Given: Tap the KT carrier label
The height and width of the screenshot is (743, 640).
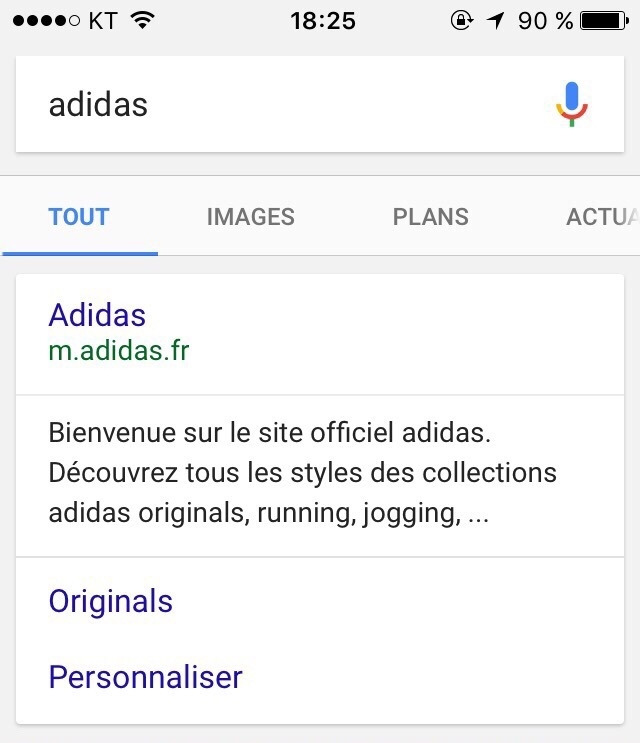Looking at the screenshot, I should coord(103,21).
